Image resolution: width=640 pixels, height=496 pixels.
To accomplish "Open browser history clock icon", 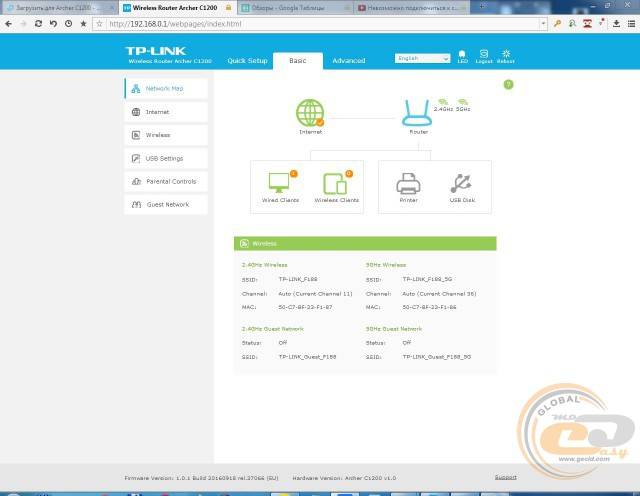I will (x=69, y=24).
